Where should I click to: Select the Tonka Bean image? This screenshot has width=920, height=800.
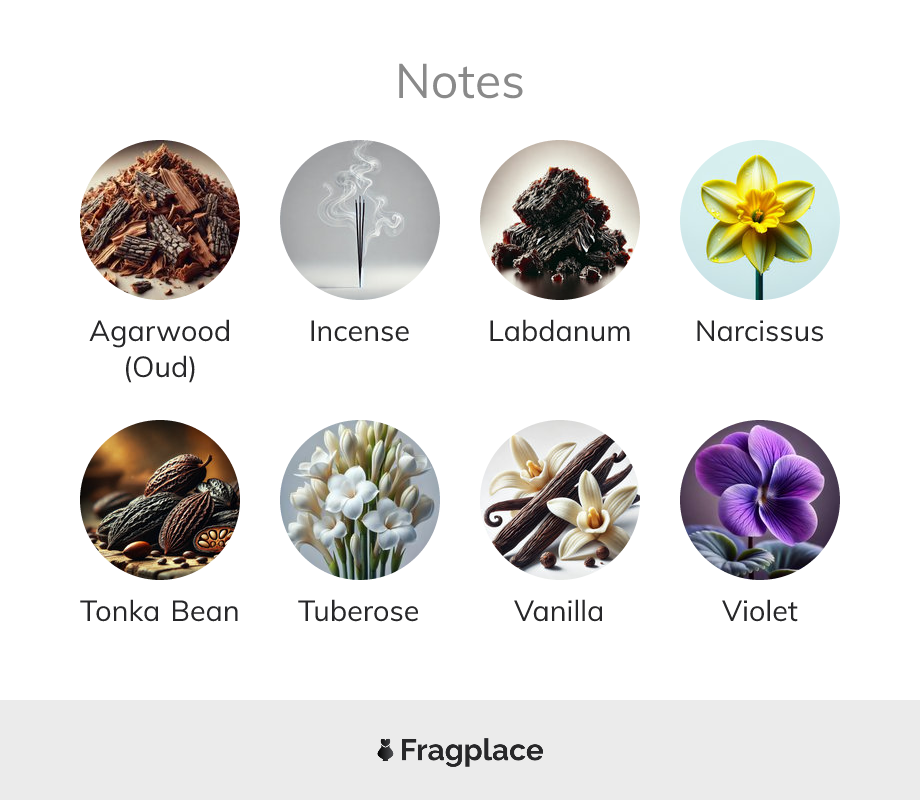[x=160, y=499]
